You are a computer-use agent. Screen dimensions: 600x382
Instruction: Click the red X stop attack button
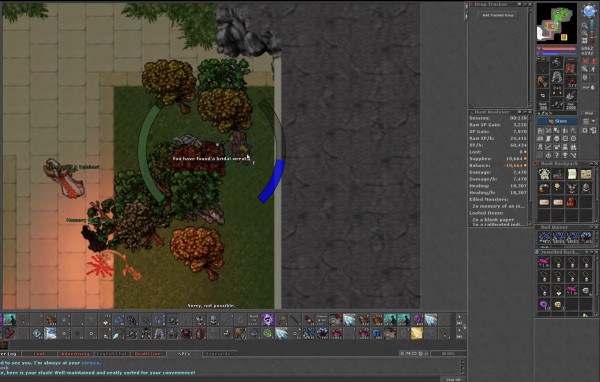(x=585, y=61)
